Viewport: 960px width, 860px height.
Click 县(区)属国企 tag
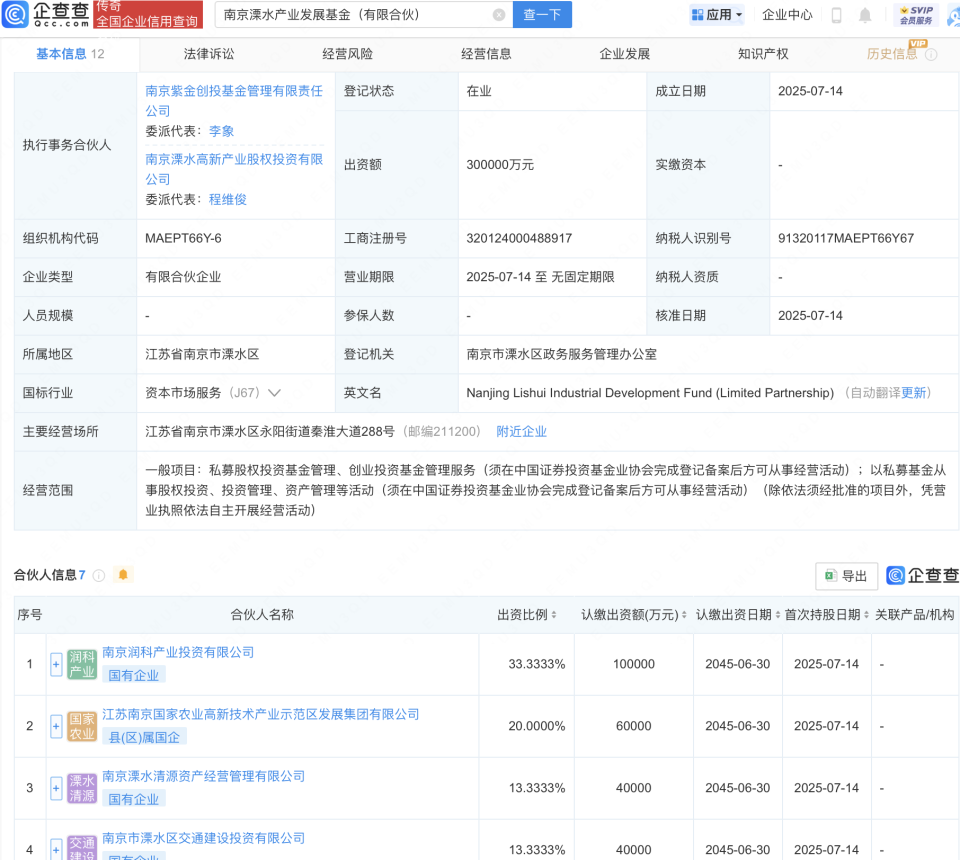(x=144, y=738)
